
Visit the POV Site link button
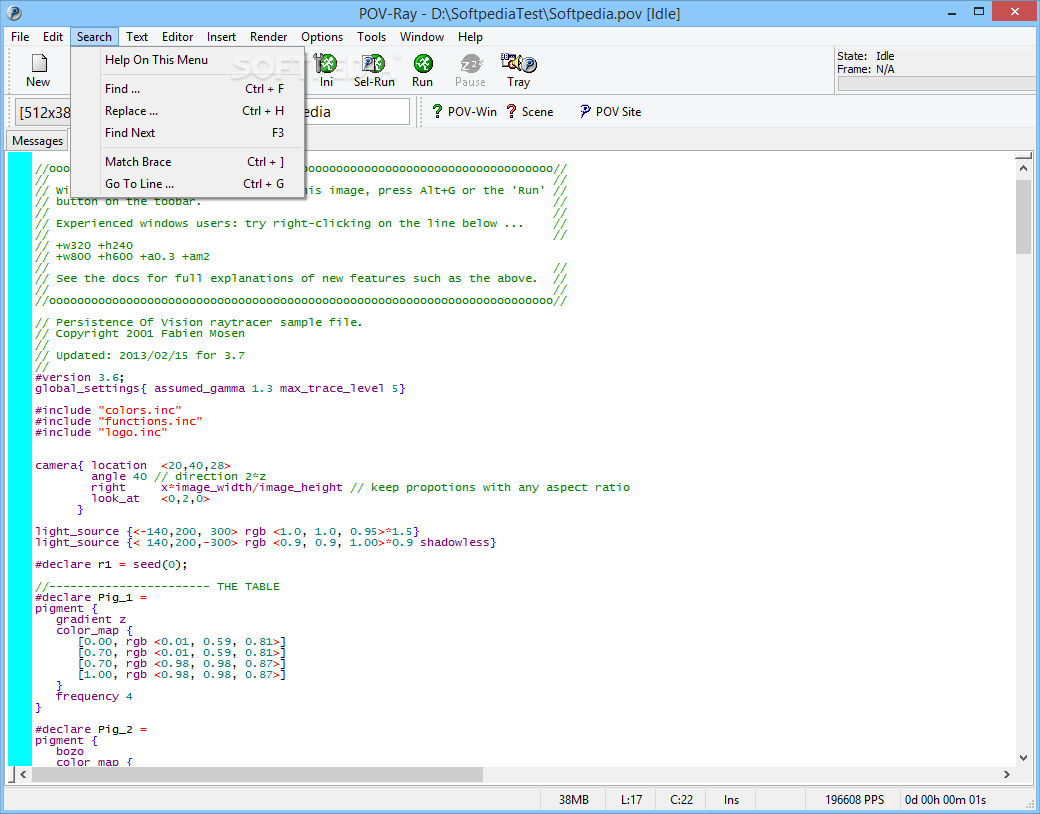(610, 111)
